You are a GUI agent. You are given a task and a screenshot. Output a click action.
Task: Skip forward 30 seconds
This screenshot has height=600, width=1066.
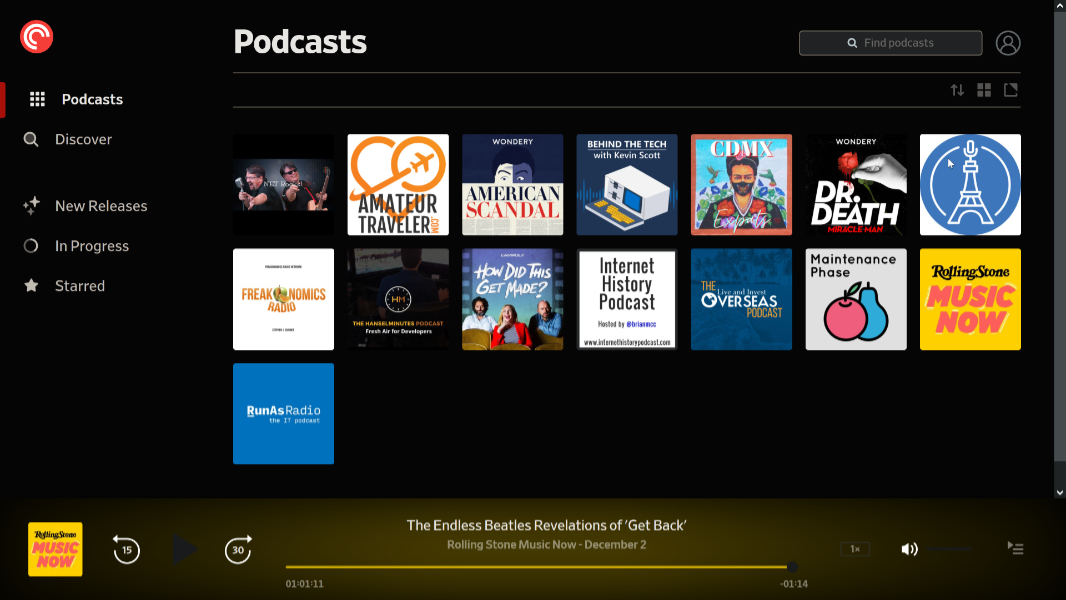tap(238, 549)
